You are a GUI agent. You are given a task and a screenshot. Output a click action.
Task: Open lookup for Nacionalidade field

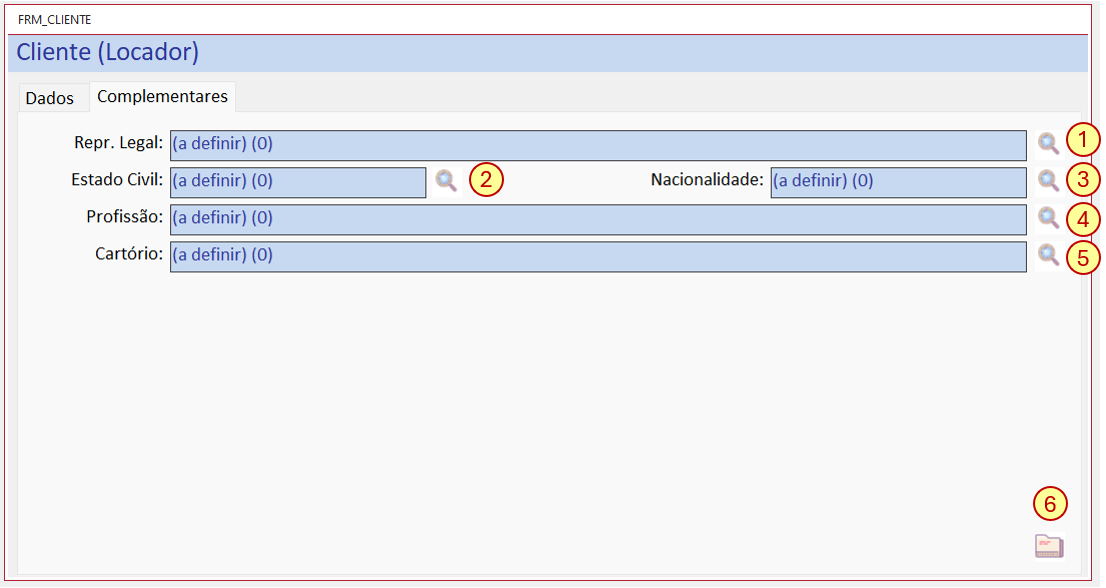click(1049, 181)
